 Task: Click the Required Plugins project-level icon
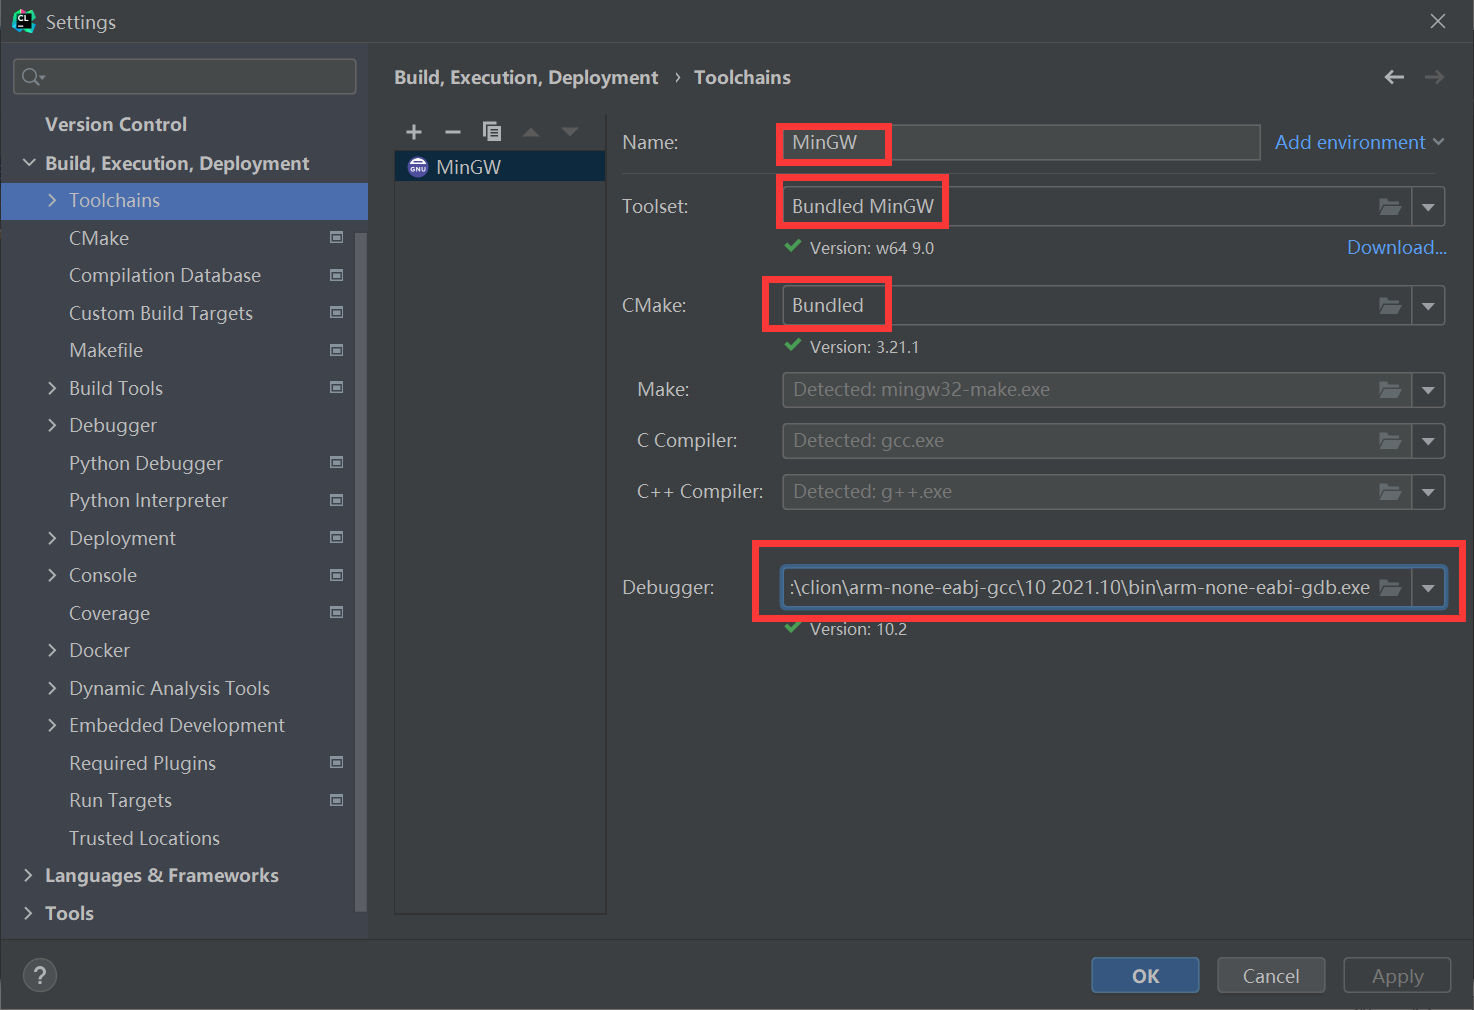click(337, 763)
